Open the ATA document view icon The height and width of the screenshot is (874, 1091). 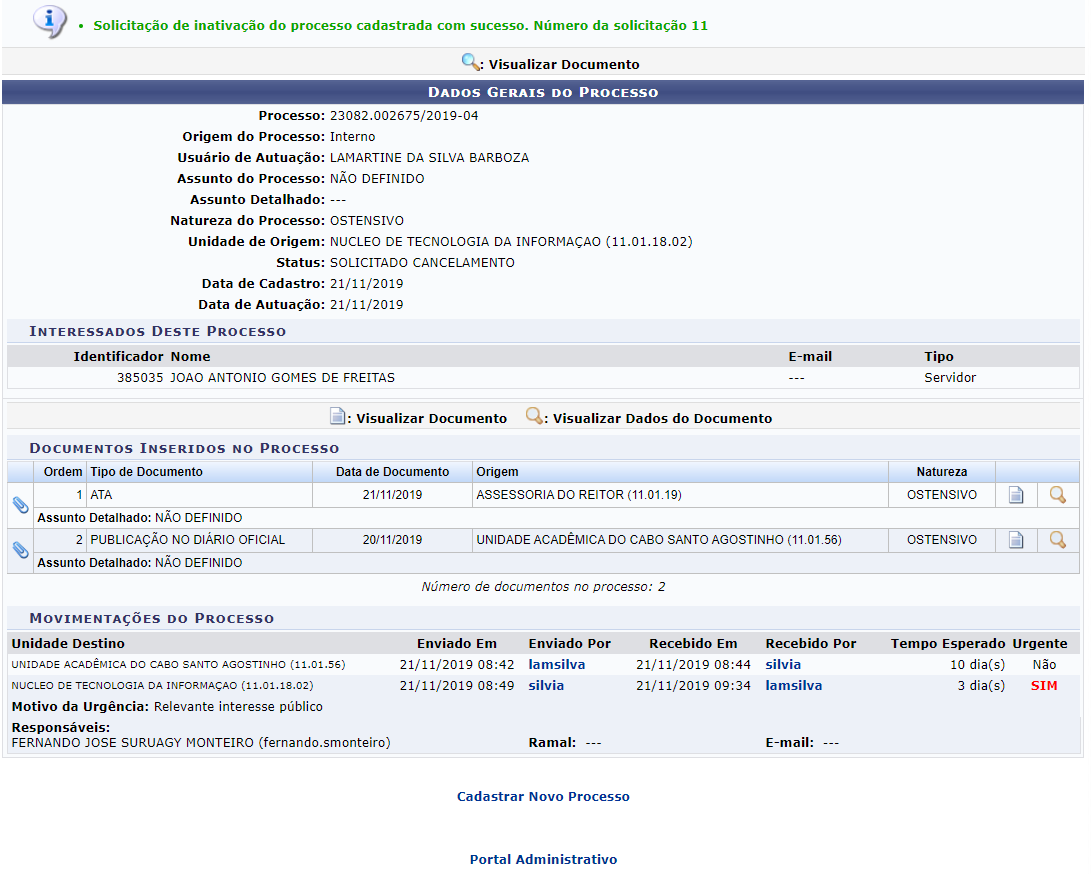(1016, 495)
